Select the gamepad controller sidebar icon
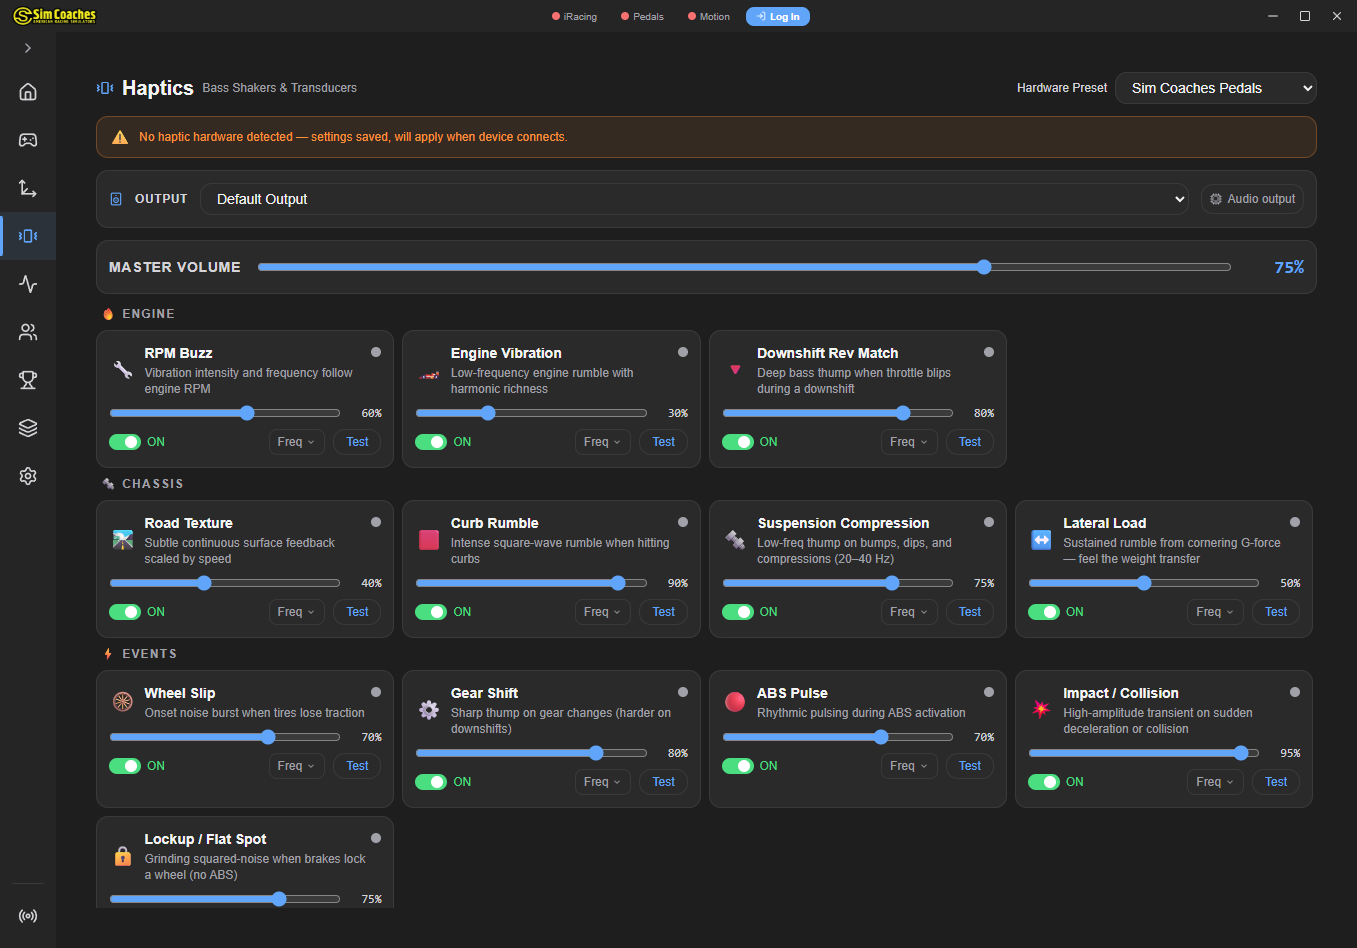The image size is (1357, 948). [27, 140]
